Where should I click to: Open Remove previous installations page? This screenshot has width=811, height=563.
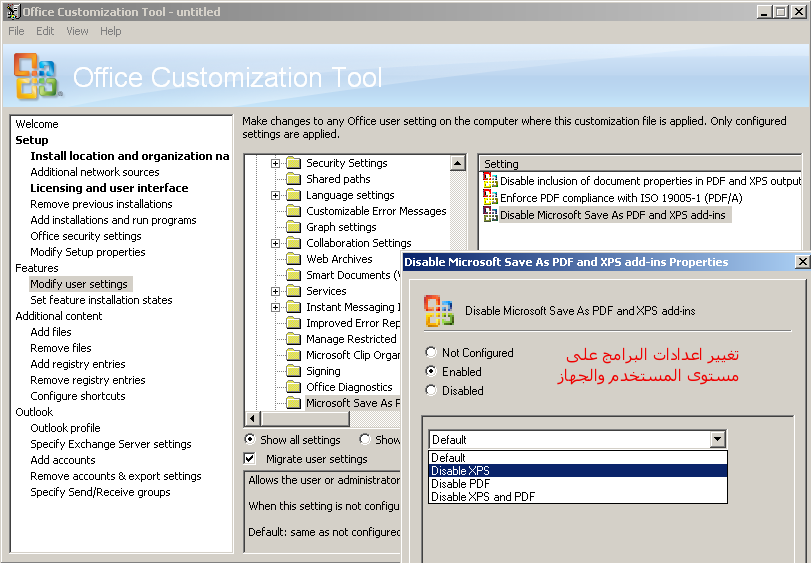[101, 204]
